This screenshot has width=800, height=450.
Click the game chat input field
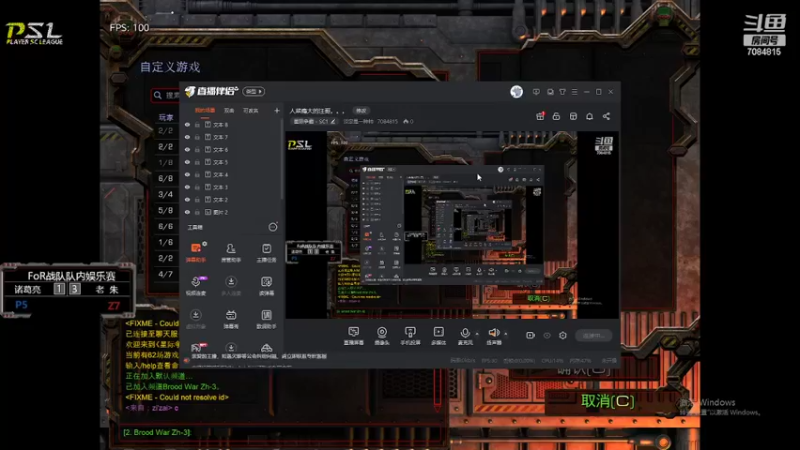(283, 432)
